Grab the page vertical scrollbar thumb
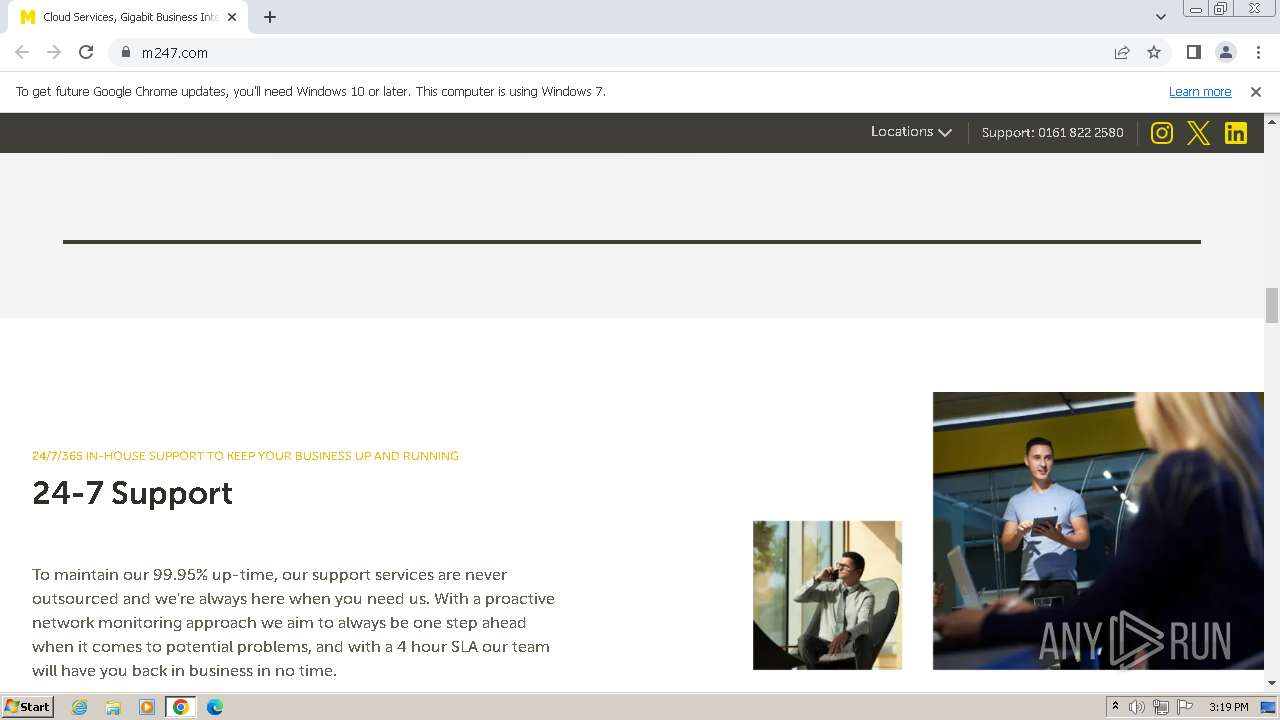The width and height of the screenshot is (1280, 720). [1272, 305]
